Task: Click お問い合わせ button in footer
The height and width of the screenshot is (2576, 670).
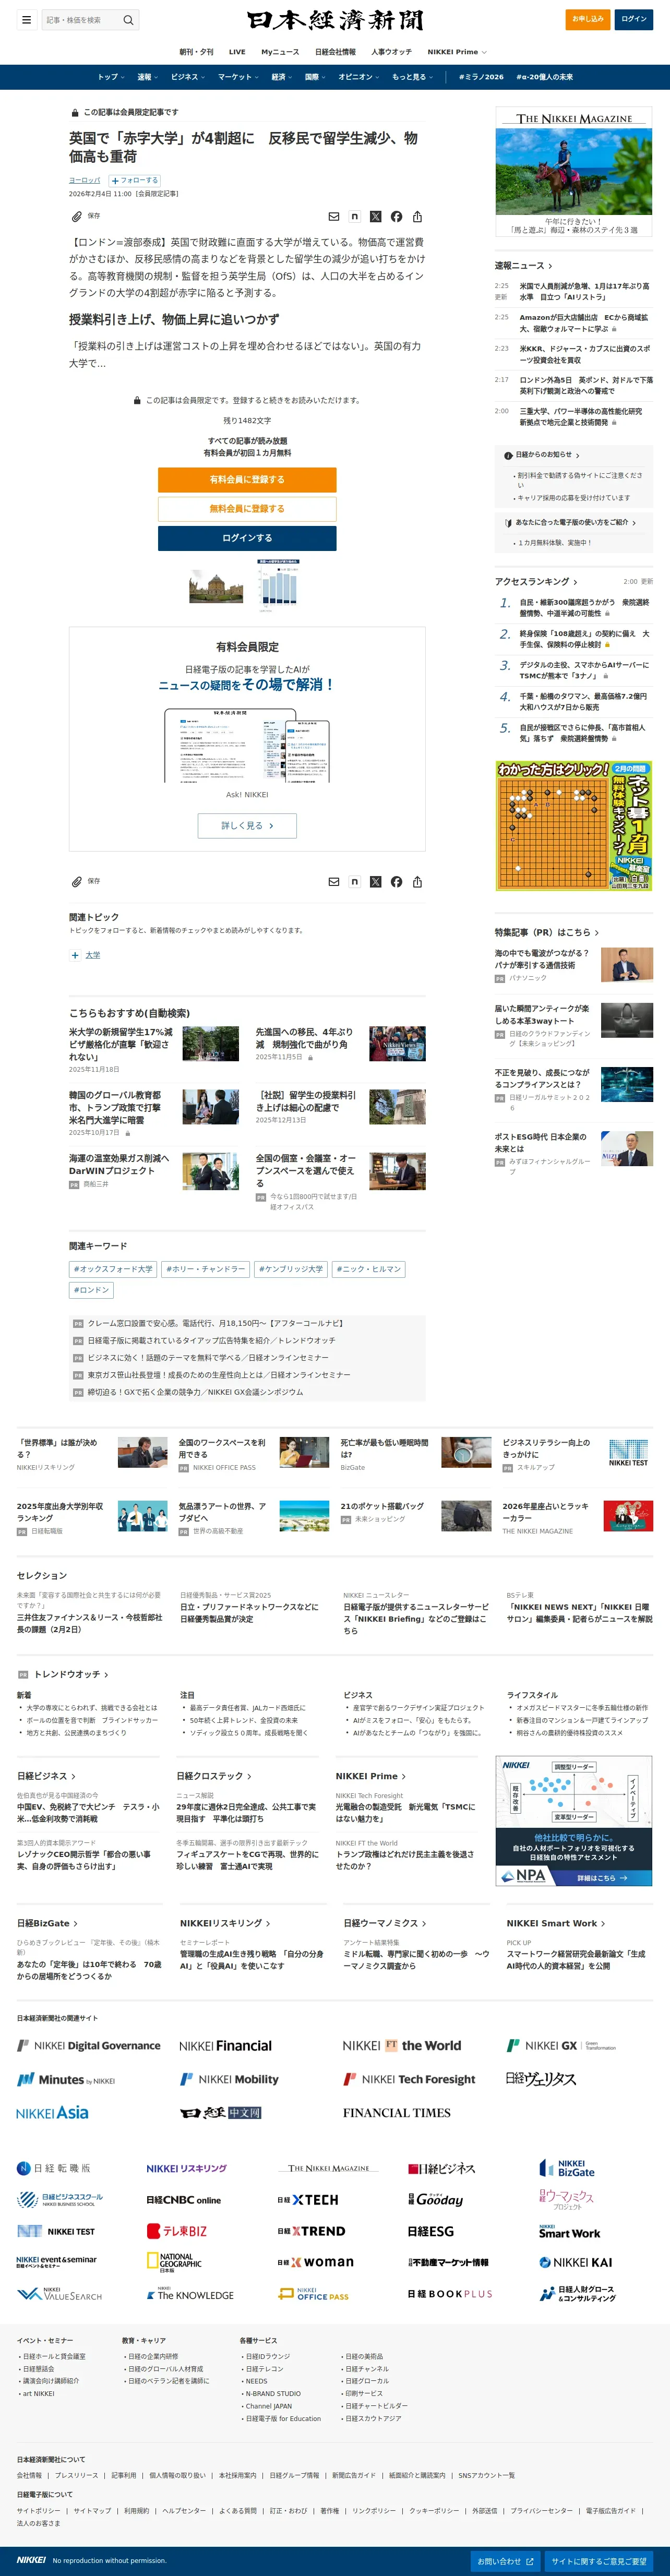Action: pos(505,2561)
